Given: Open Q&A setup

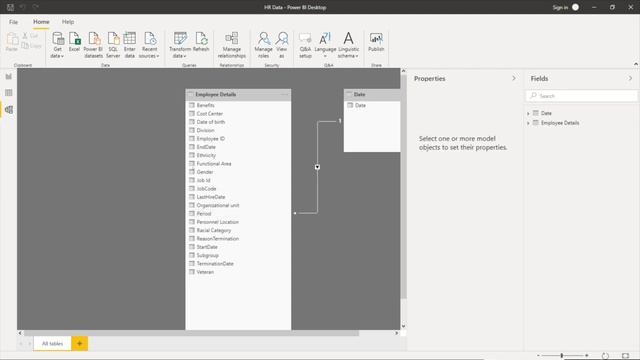Looking at the screenshot, I should 305,45.
